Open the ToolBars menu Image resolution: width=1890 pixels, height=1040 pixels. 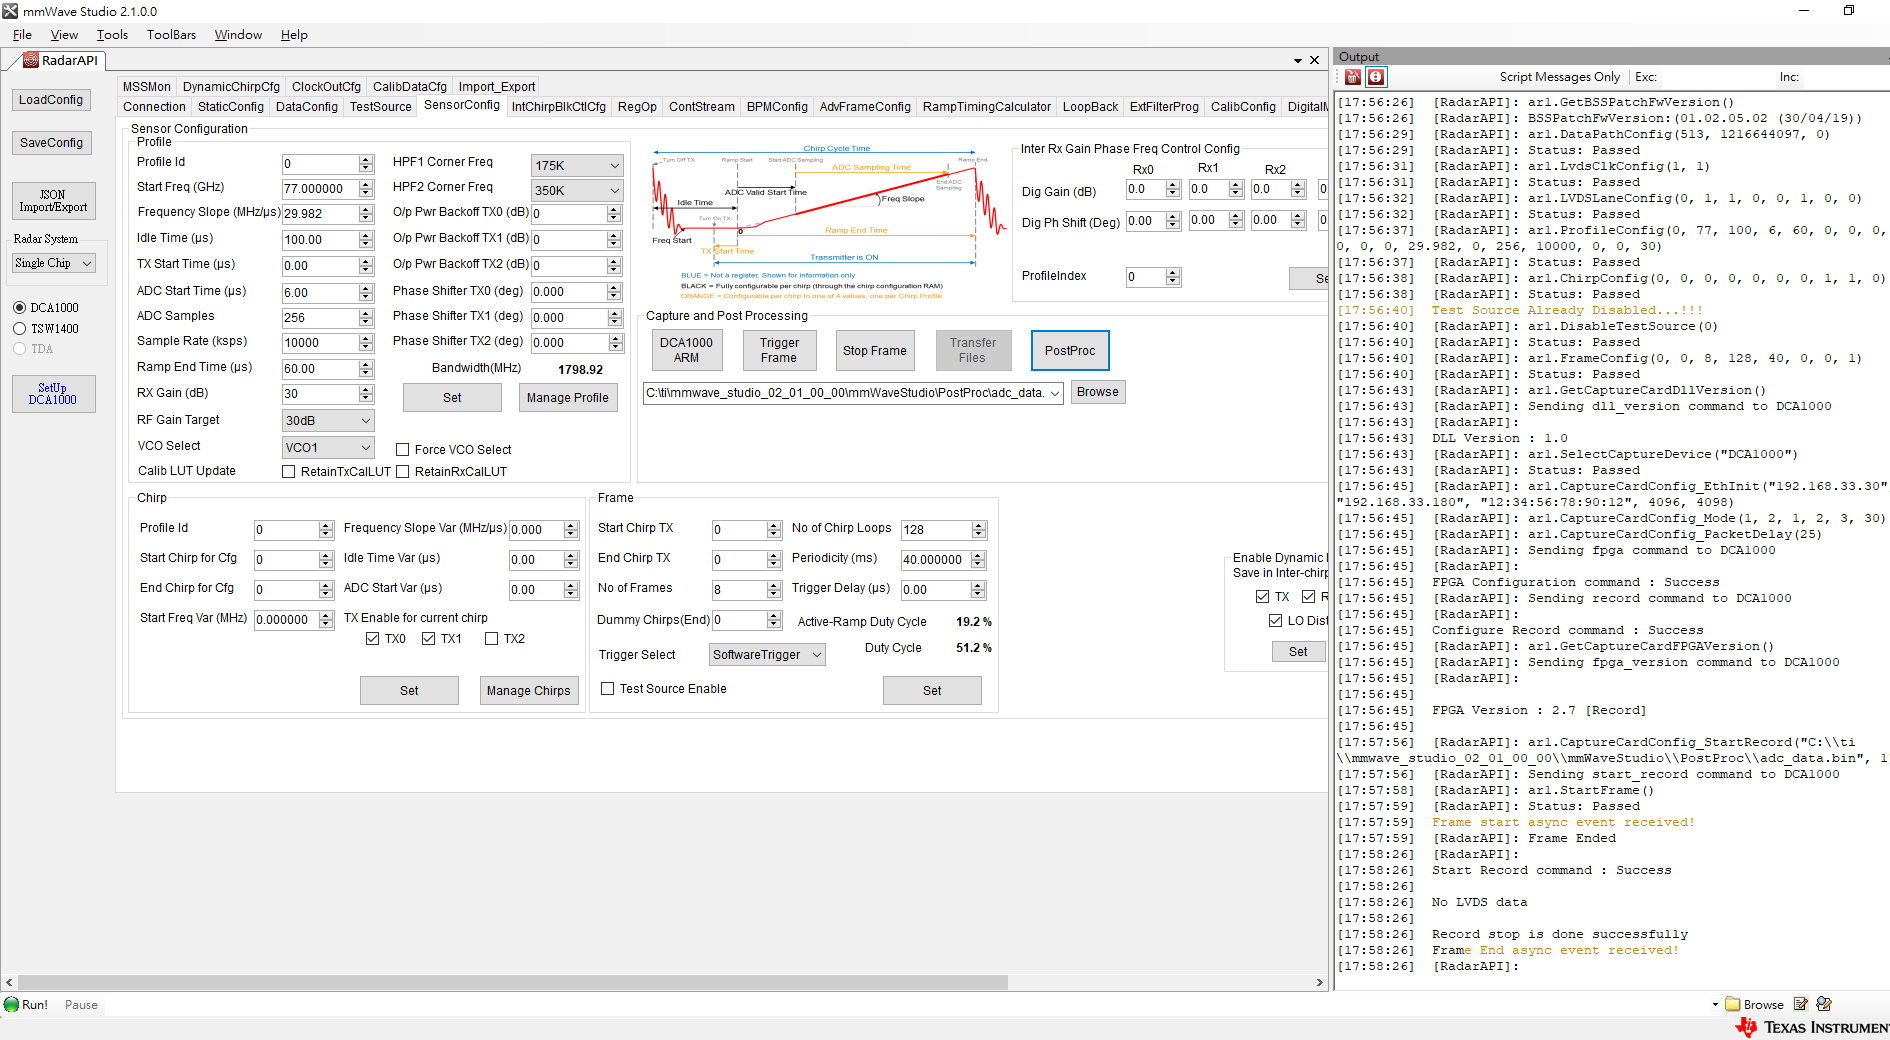172,35
